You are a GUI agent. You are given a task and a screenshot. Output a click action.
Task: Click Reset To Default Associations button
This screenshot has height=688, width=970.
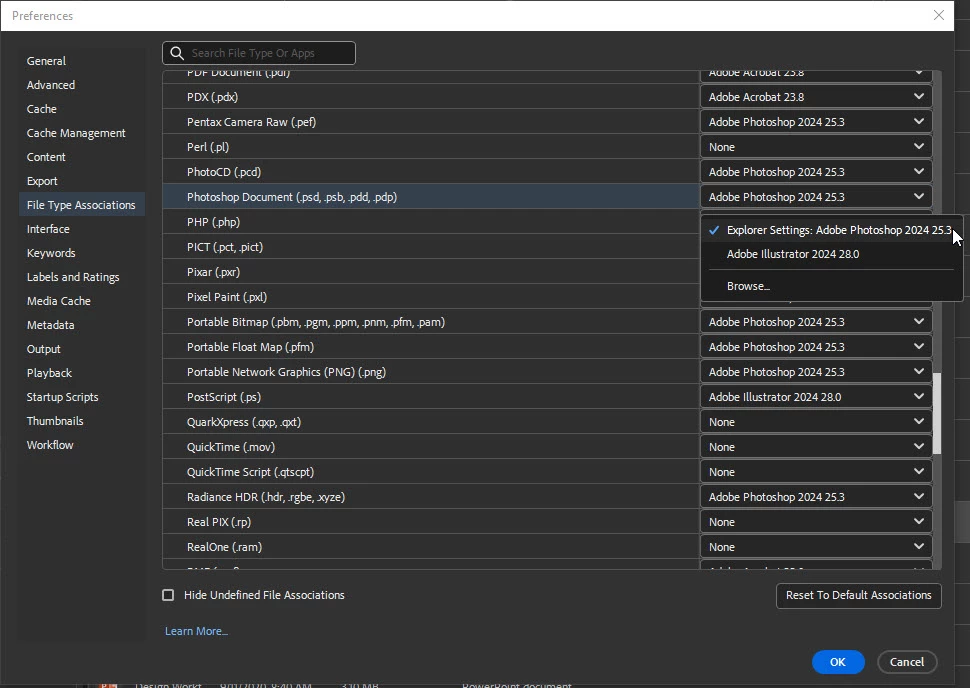859,595
